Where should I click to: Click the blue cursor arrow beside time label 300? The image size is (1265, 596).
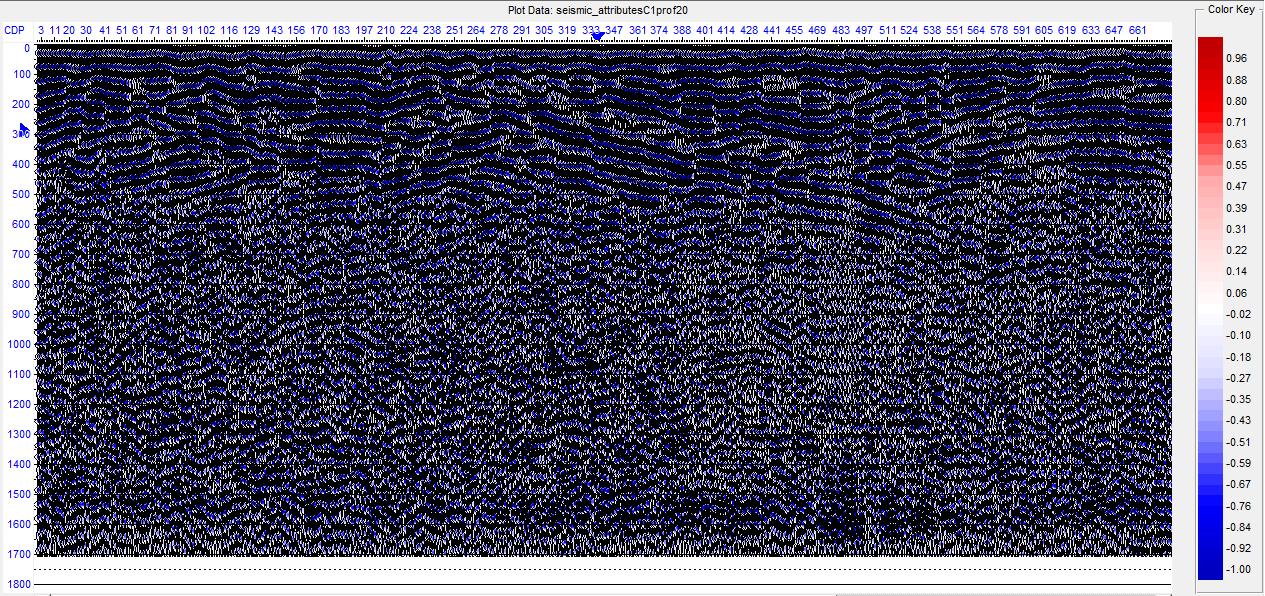click(x=23, y=129)
